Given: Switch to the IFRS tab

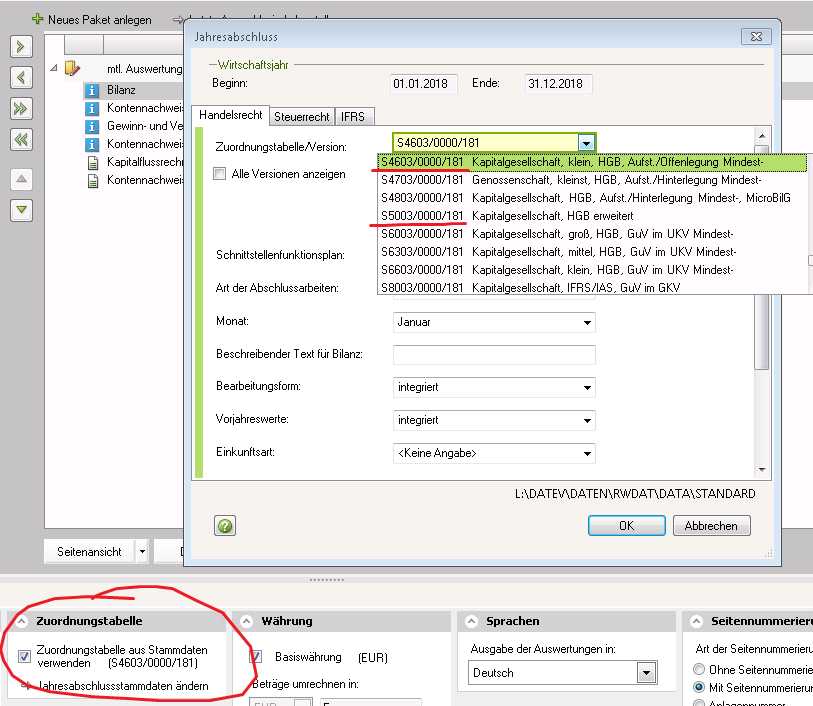Looking at the screenshot, I should click(x=352, y=116).
